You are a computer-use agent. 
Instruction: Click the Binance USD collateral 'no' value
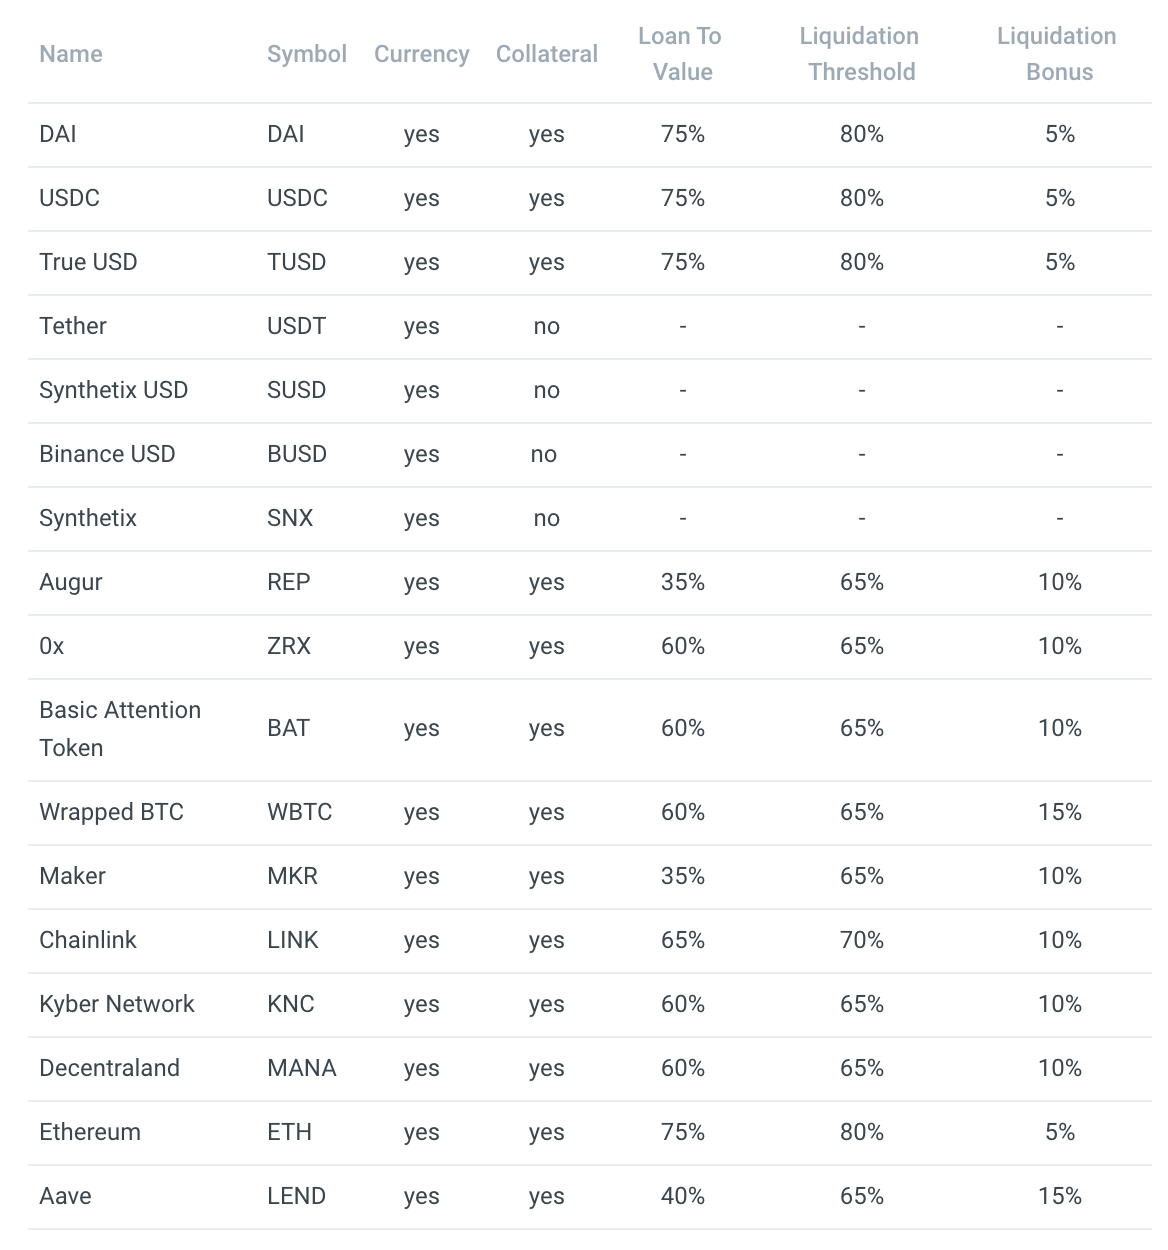click(544, 454)
